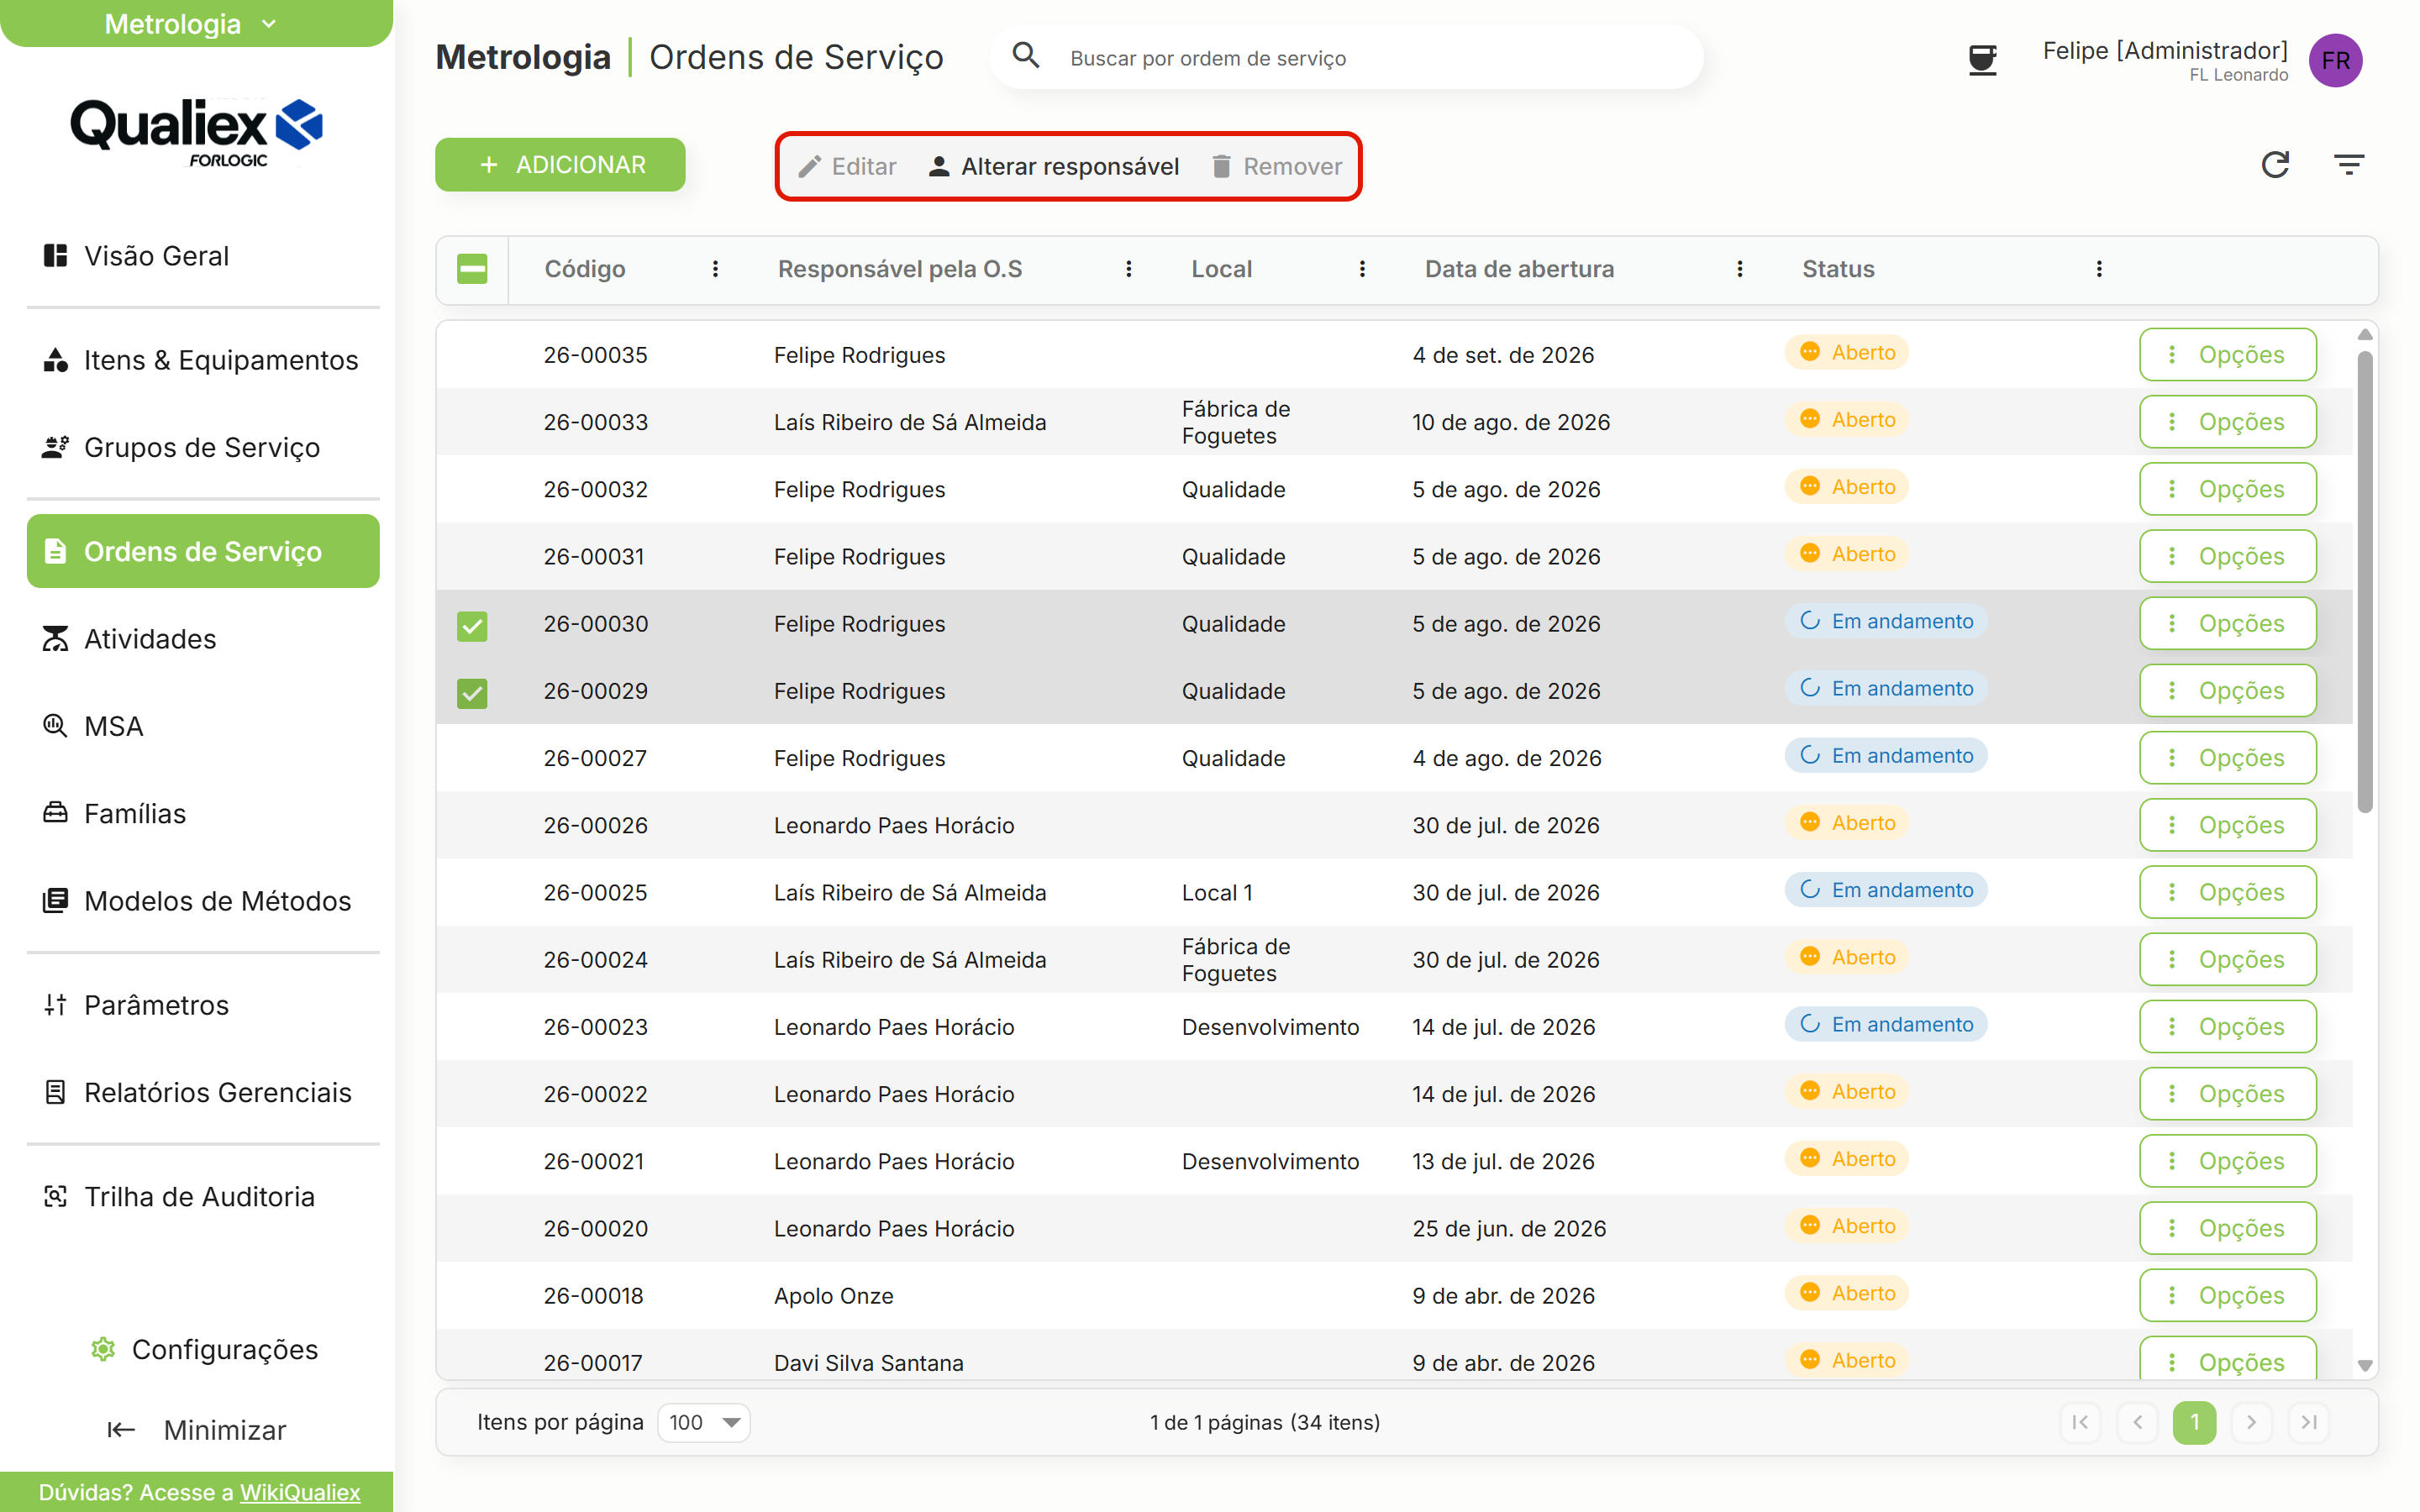Click Apolo Onze responsible name
The height and width of the screenshot is (1512, 2420).
point(834,1295)
